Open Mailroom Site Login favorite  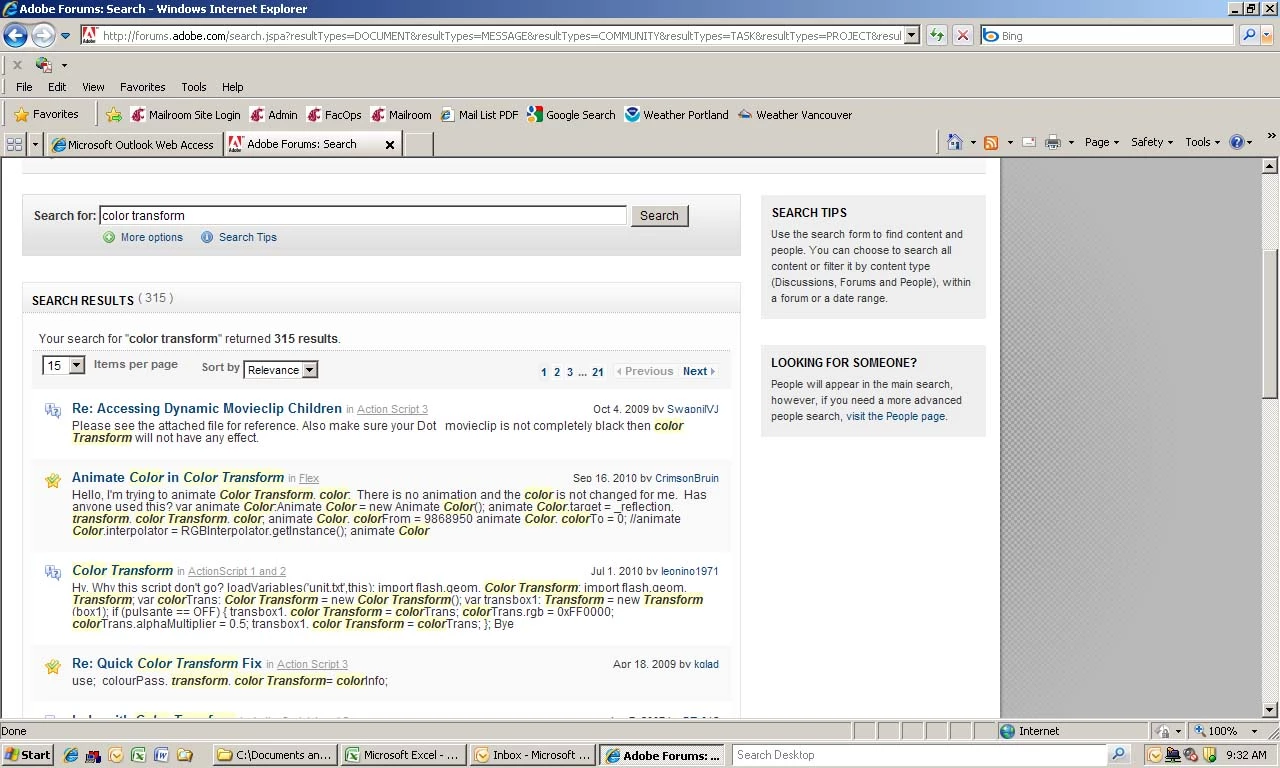tap(186, 115)
